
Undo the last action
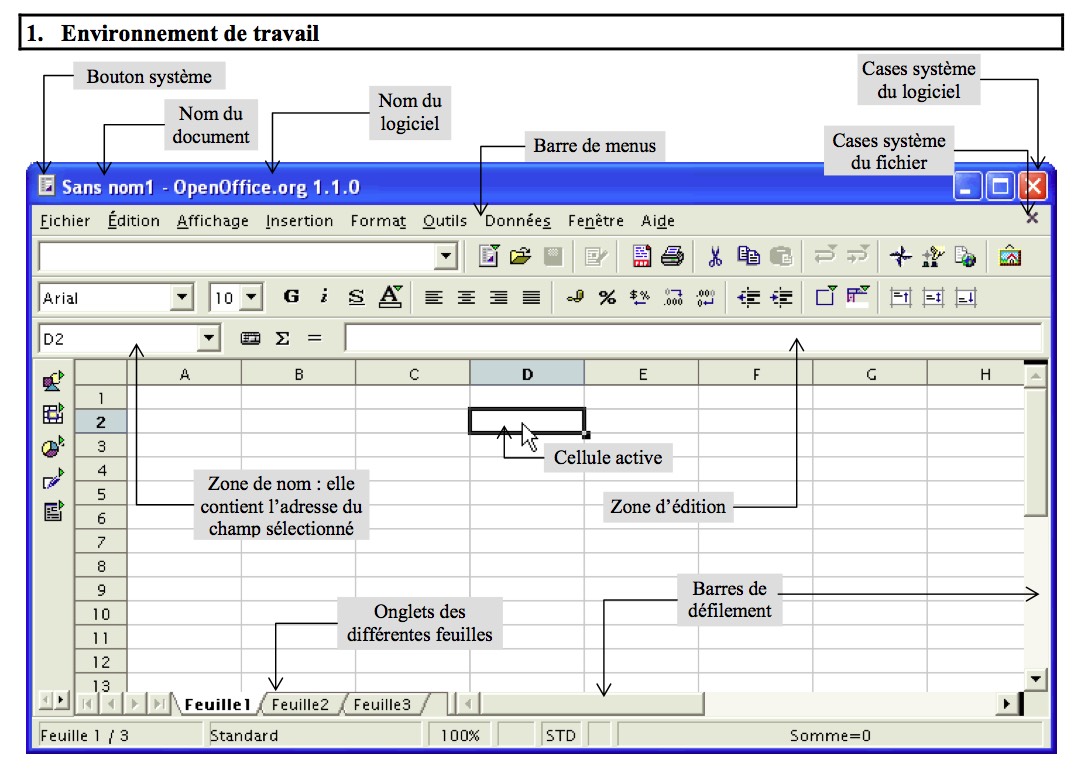tap(825, 255)
